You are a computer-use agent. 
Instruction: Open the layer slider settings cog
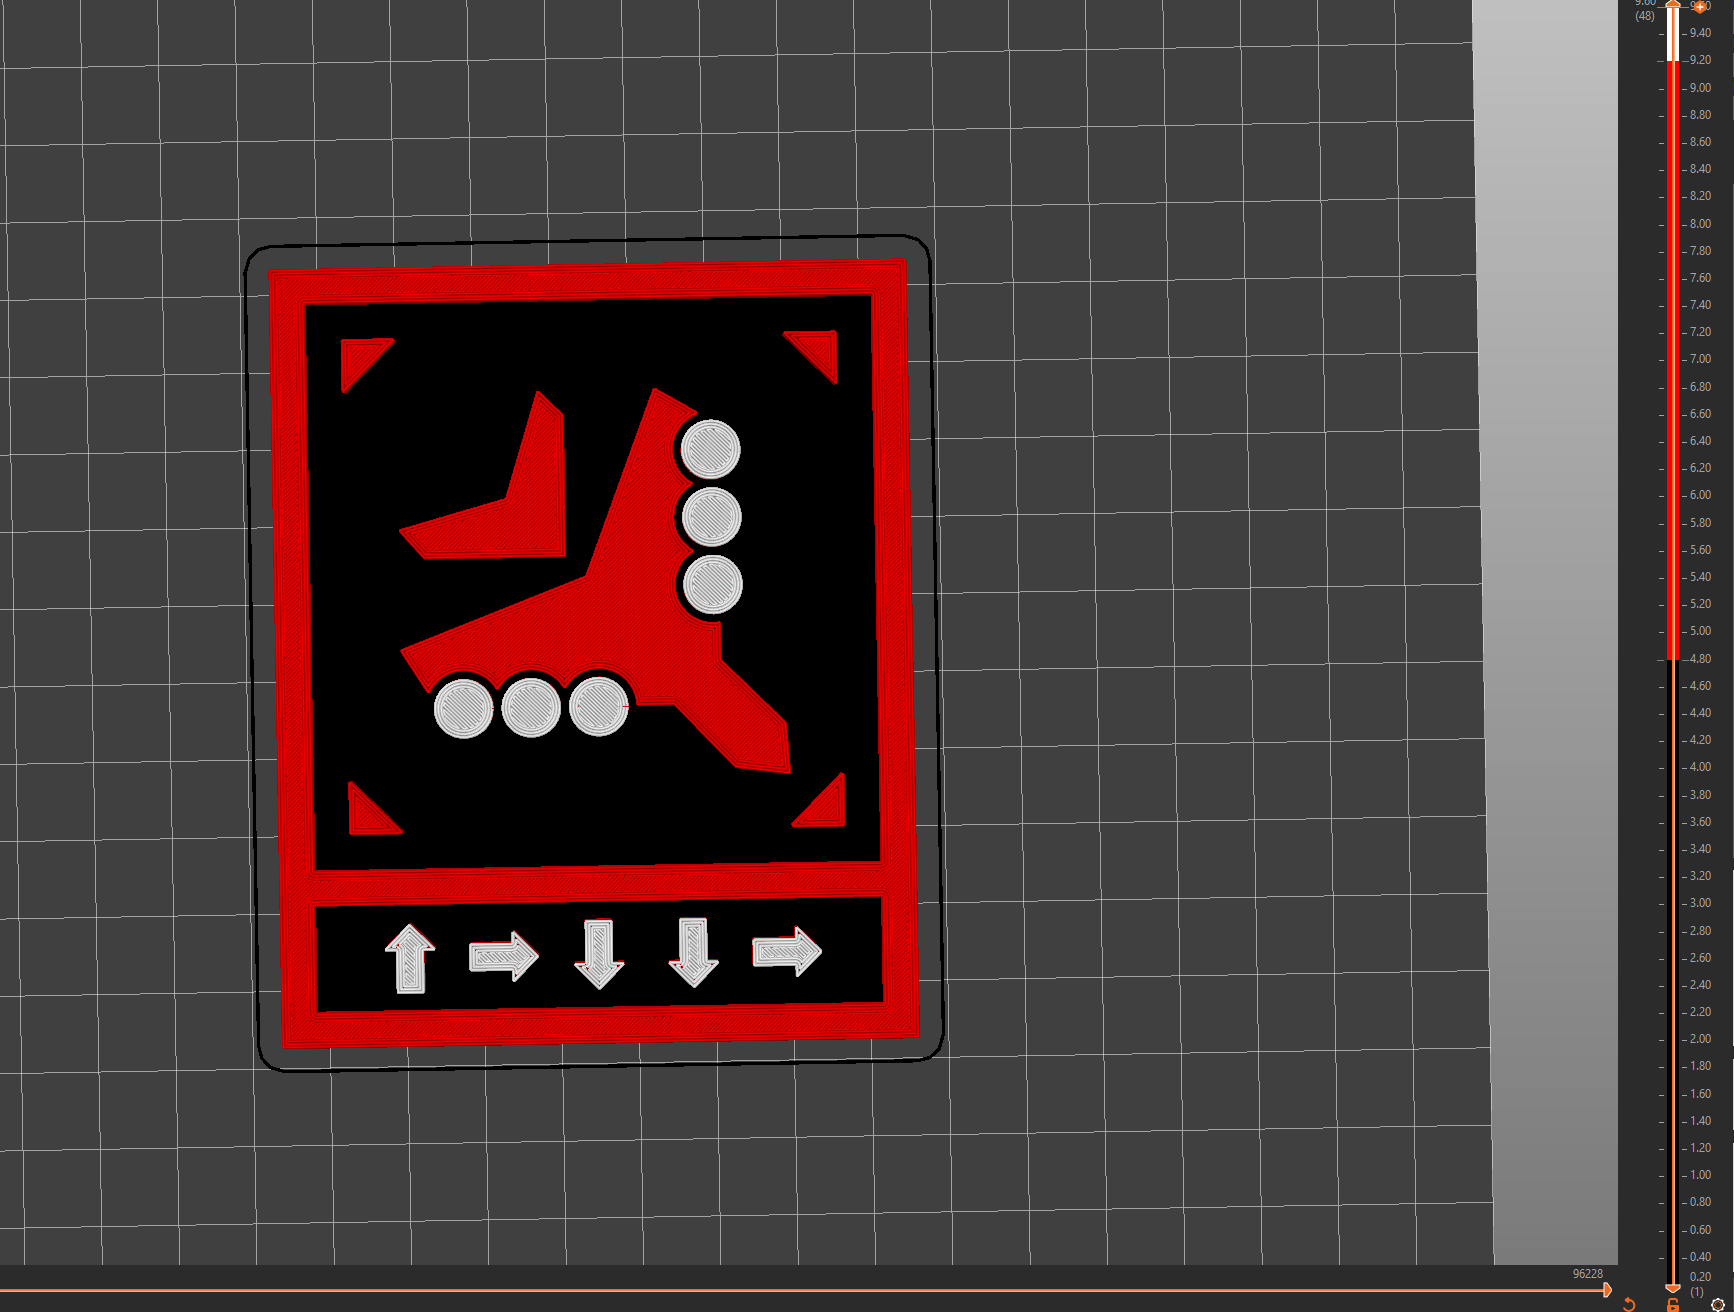coord(1718,1304)
